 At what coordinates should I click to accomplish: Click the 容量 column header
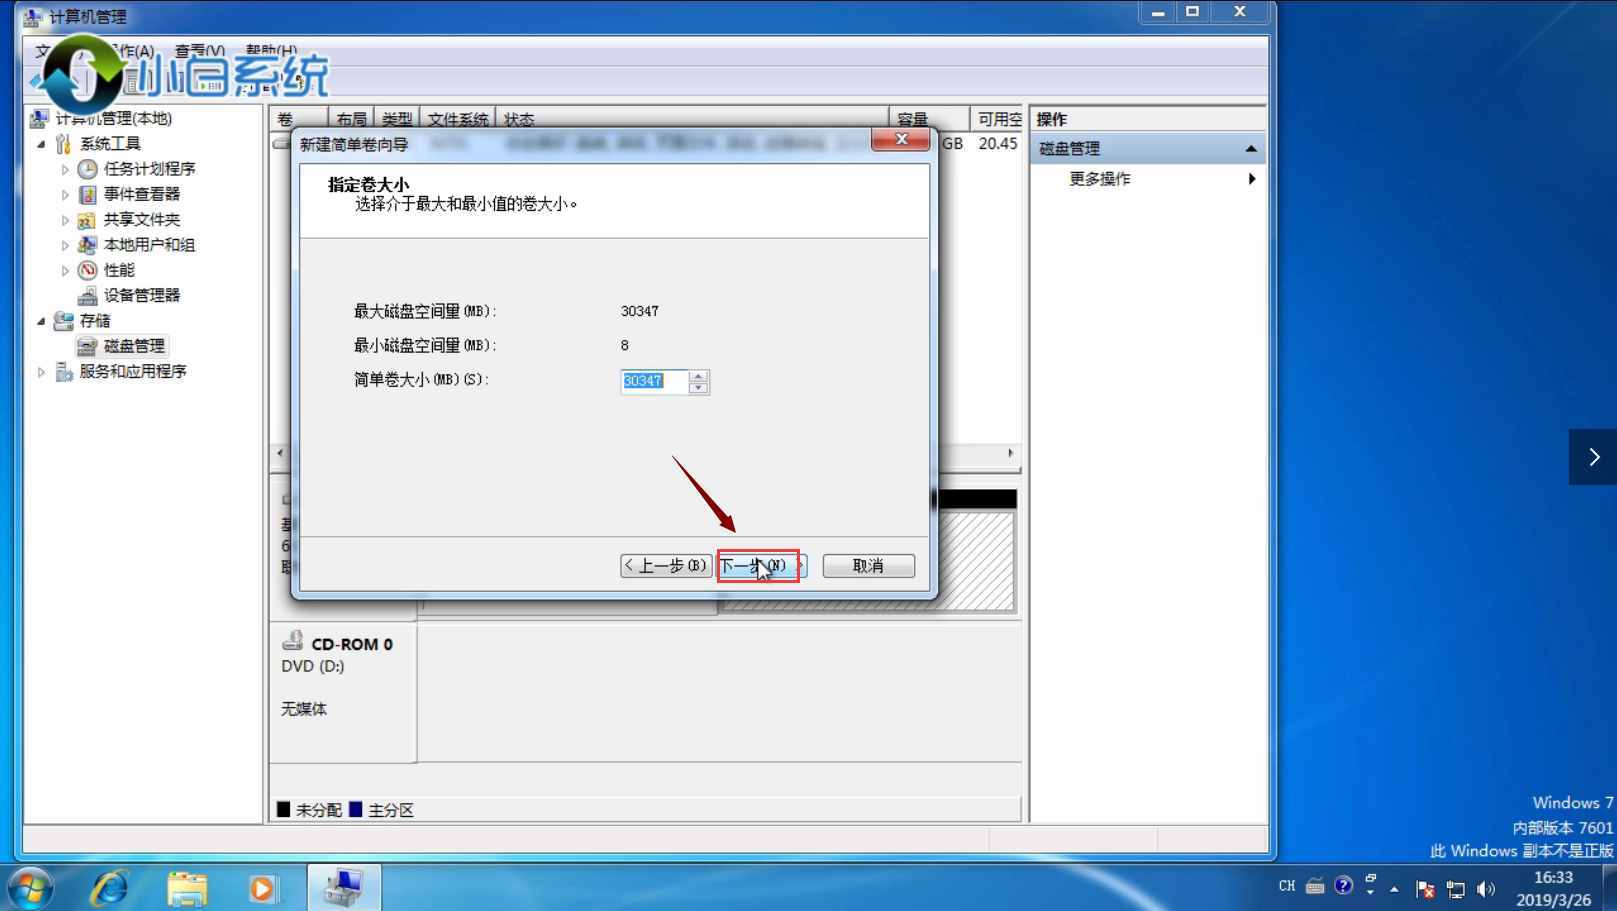[x=929, y=119]
